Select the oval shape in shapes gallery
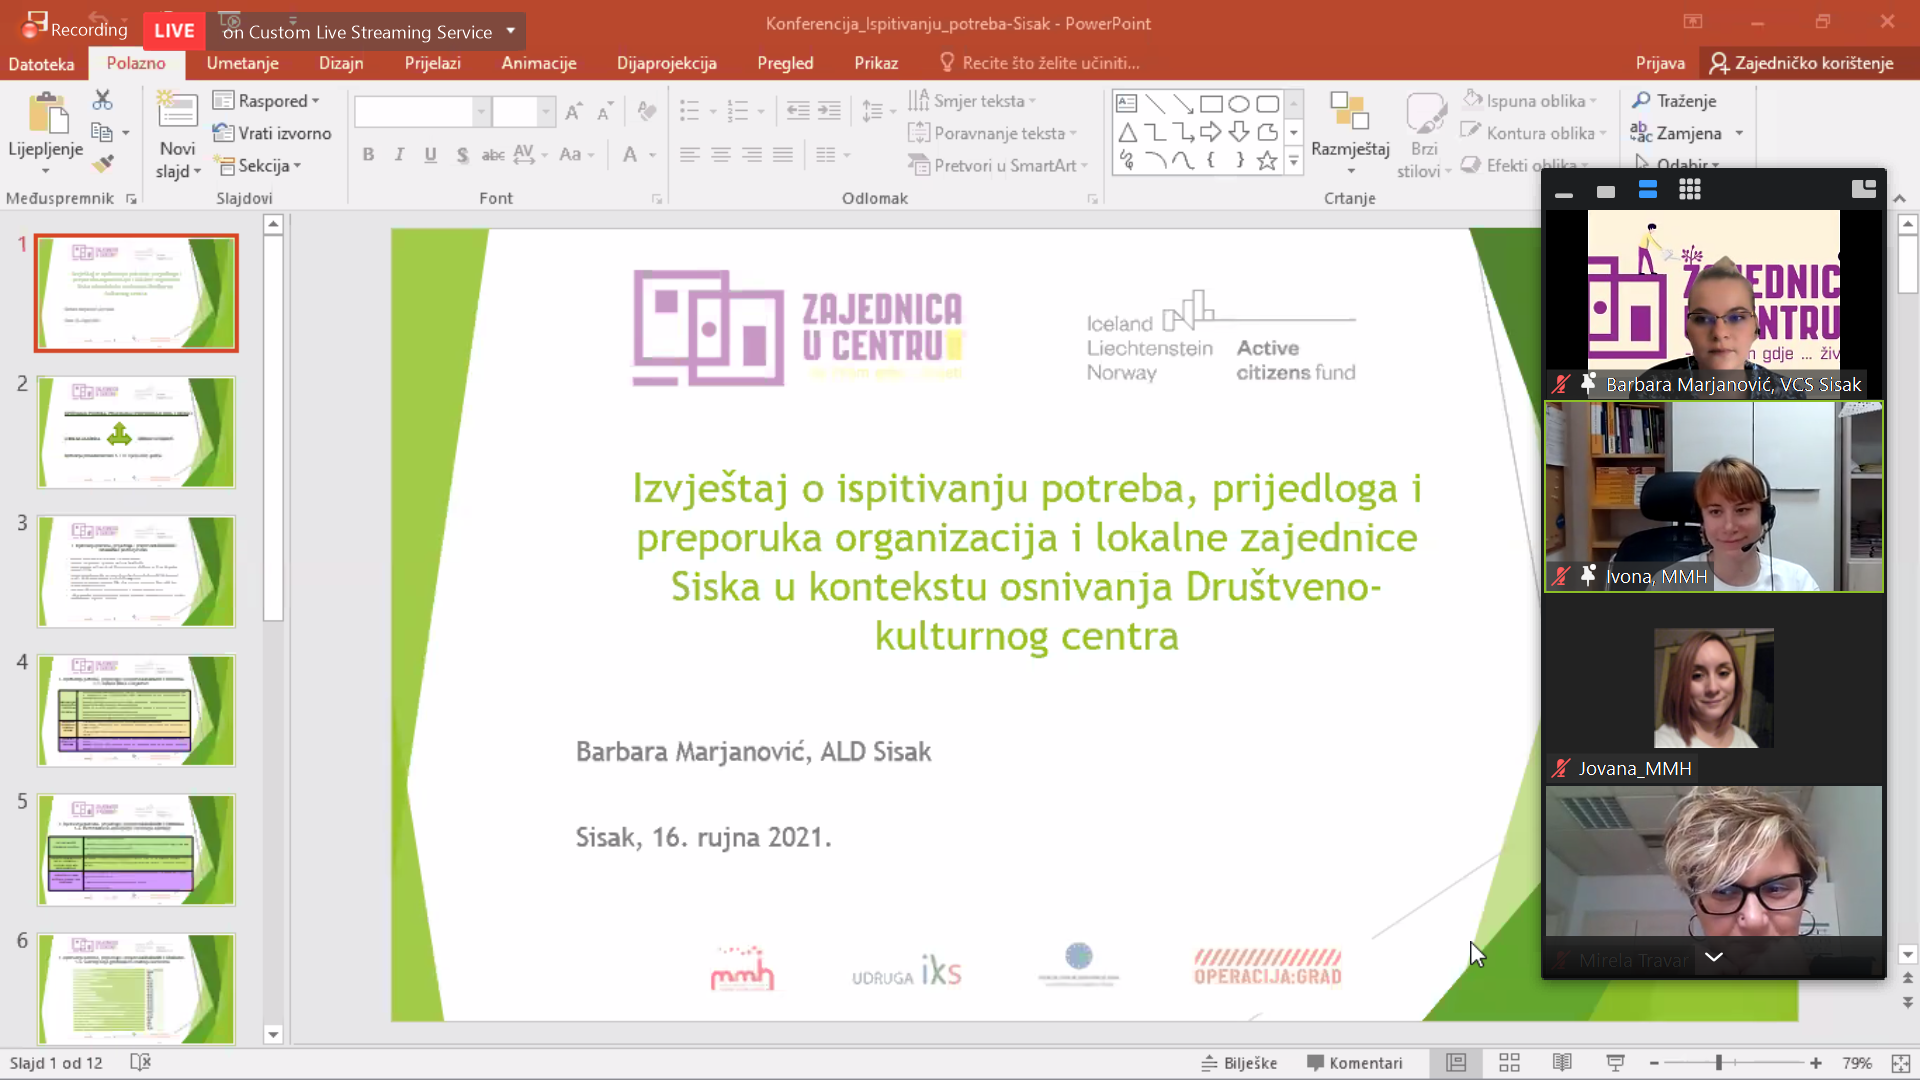This screenshot has width=1920, height=1080. point(1239,104)
